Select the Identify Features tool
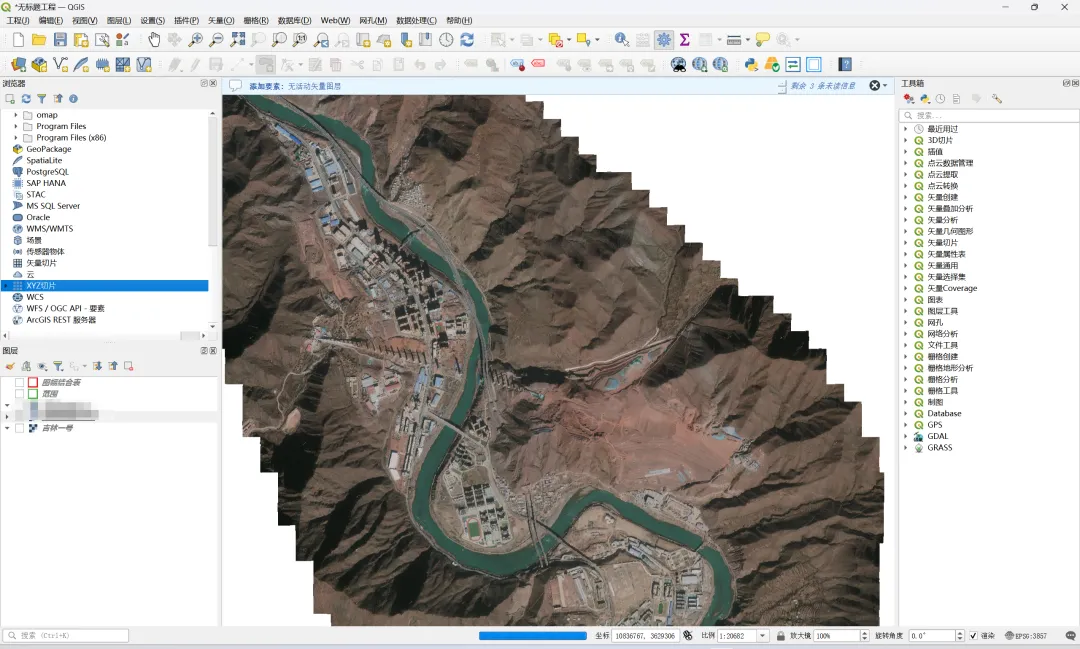This screenshot has height=649, width=1080. pyautogui.click(x=621, y=40)
